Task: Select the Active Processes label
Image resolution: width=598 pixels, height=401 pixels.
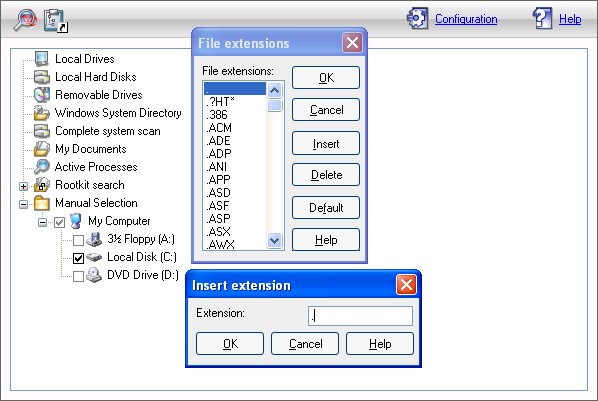Action: 96,167
